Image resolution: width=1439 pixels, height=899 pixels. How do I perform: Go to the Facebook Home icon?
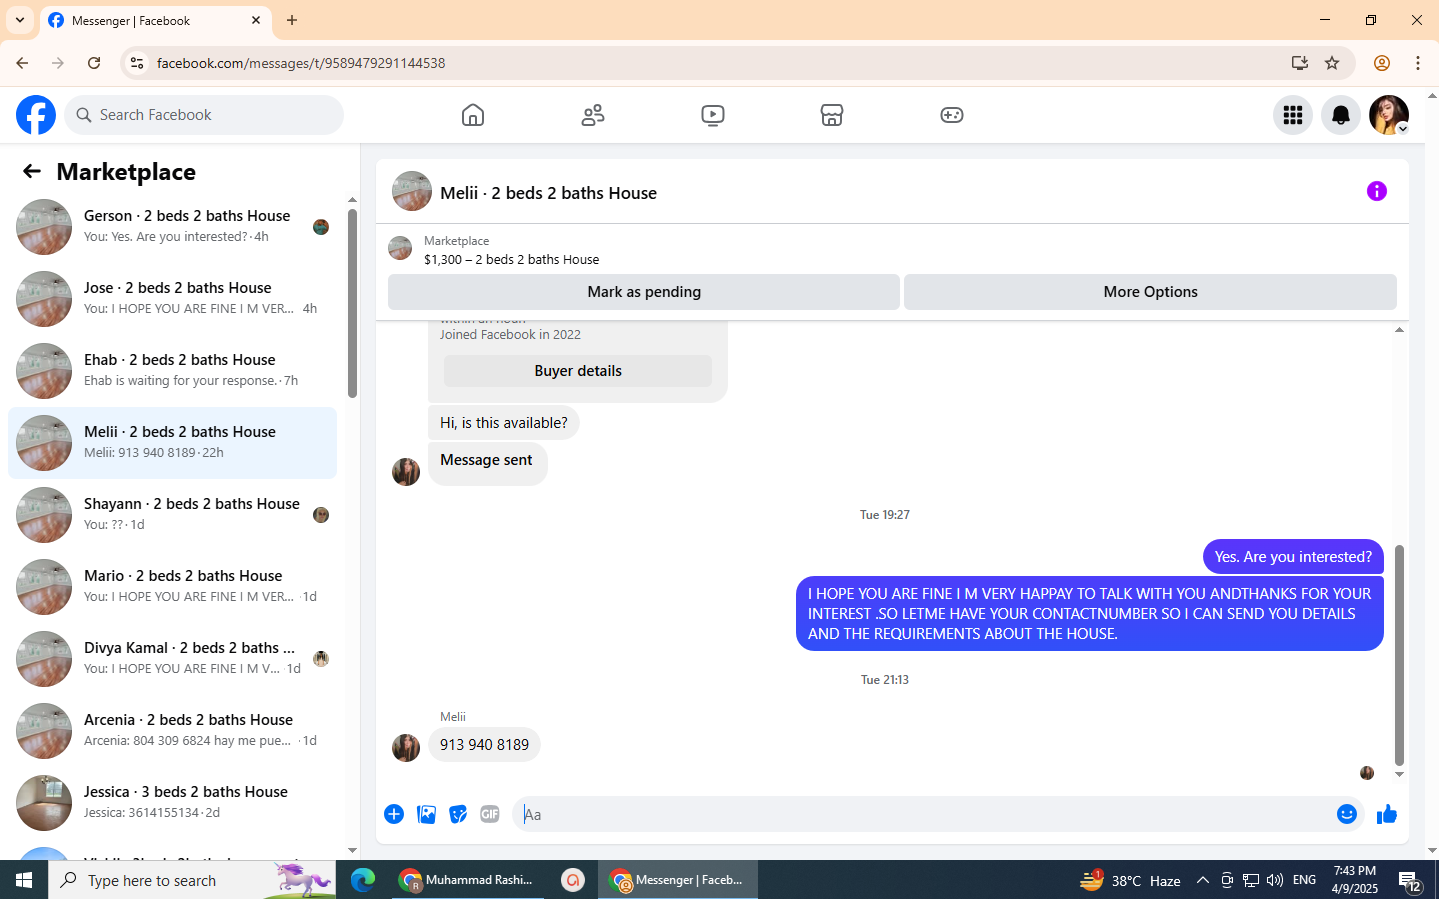[473, 115]
